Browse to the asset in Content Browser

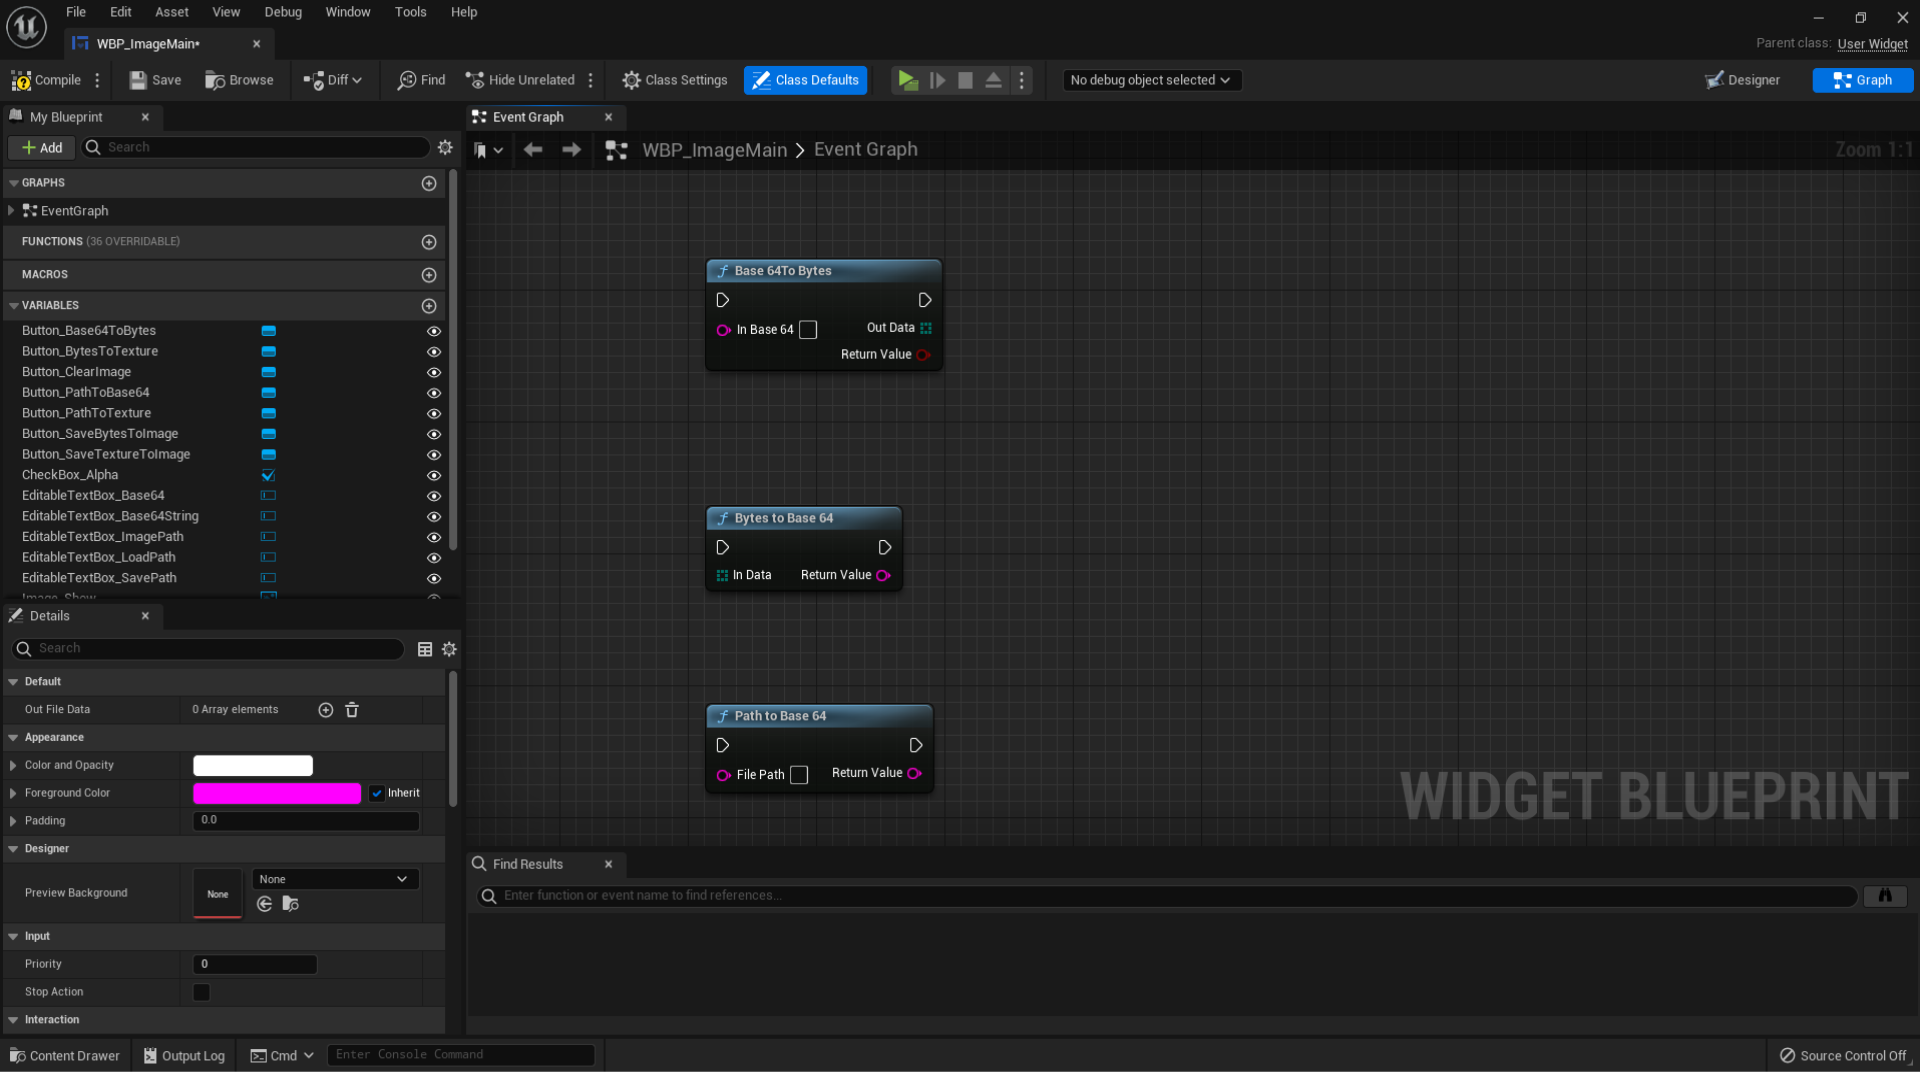[238, 80]
